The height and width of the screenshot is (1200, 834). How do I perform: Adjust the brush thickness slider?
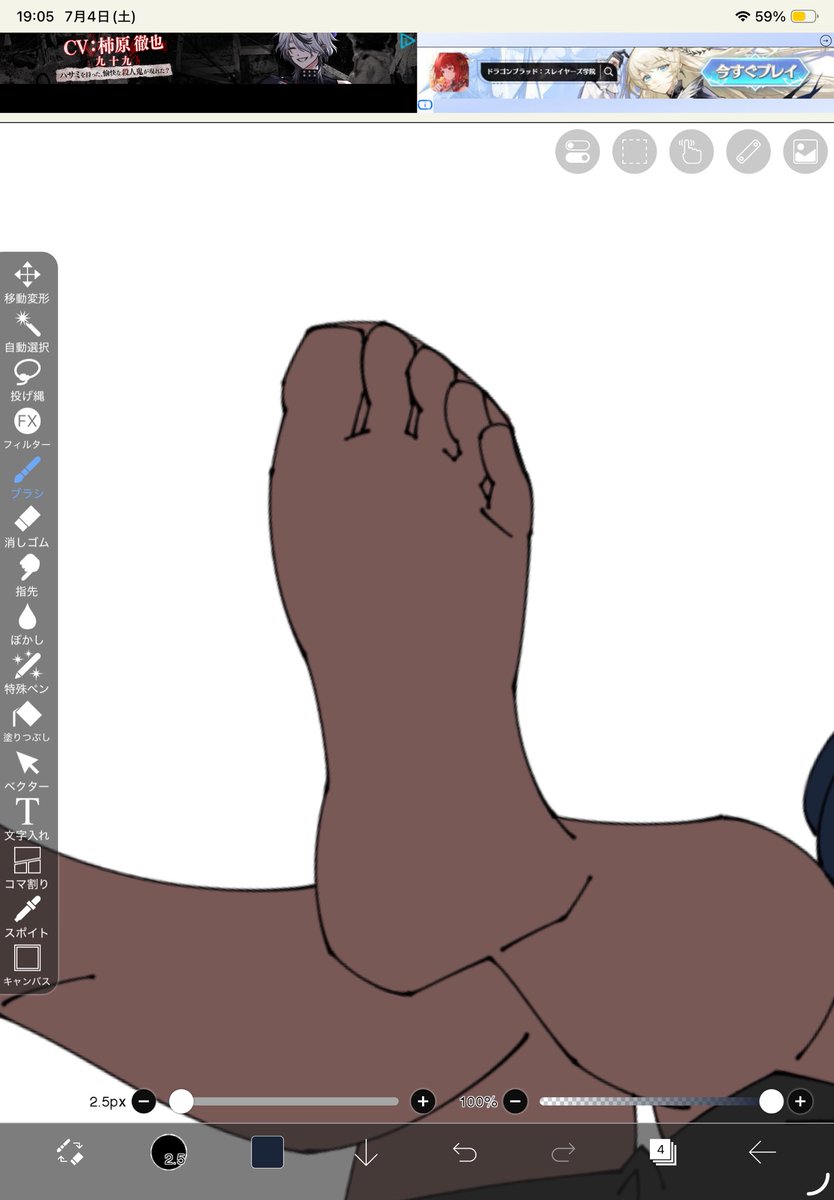pos(284,1101)
